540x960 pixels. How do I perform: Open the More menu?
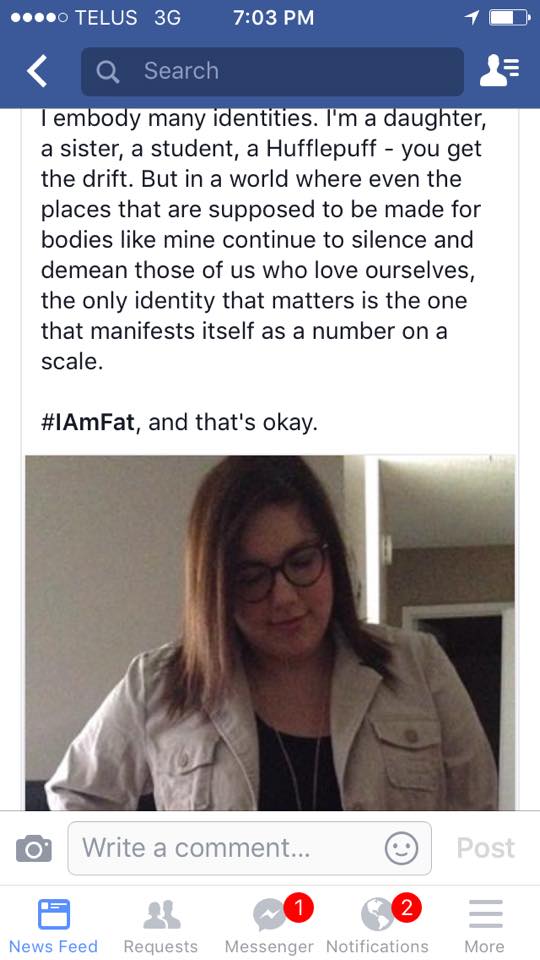[485, 924]
